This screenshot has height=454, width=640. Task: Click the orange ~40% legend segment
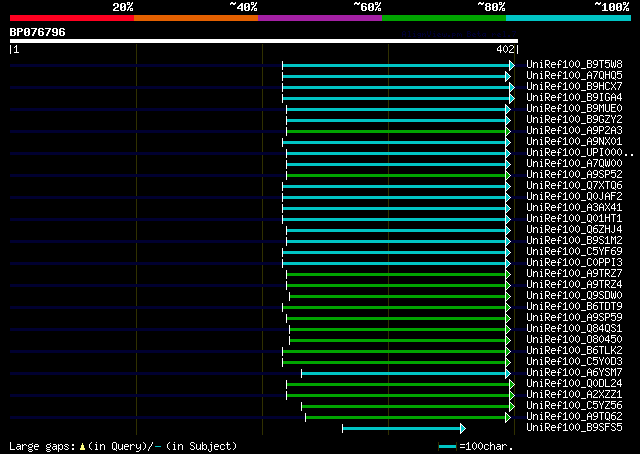tap(195, 18)
